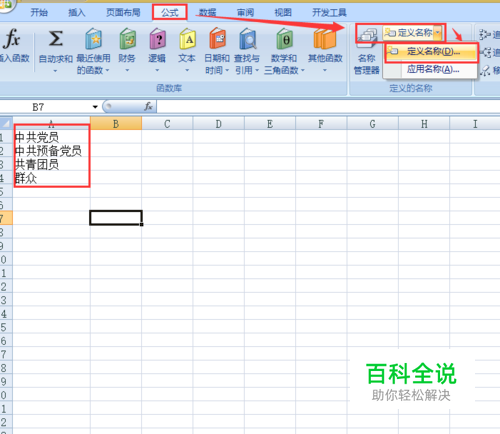Select column A header
The height and width of the screenshot is (434, 500).
point(51,124)
